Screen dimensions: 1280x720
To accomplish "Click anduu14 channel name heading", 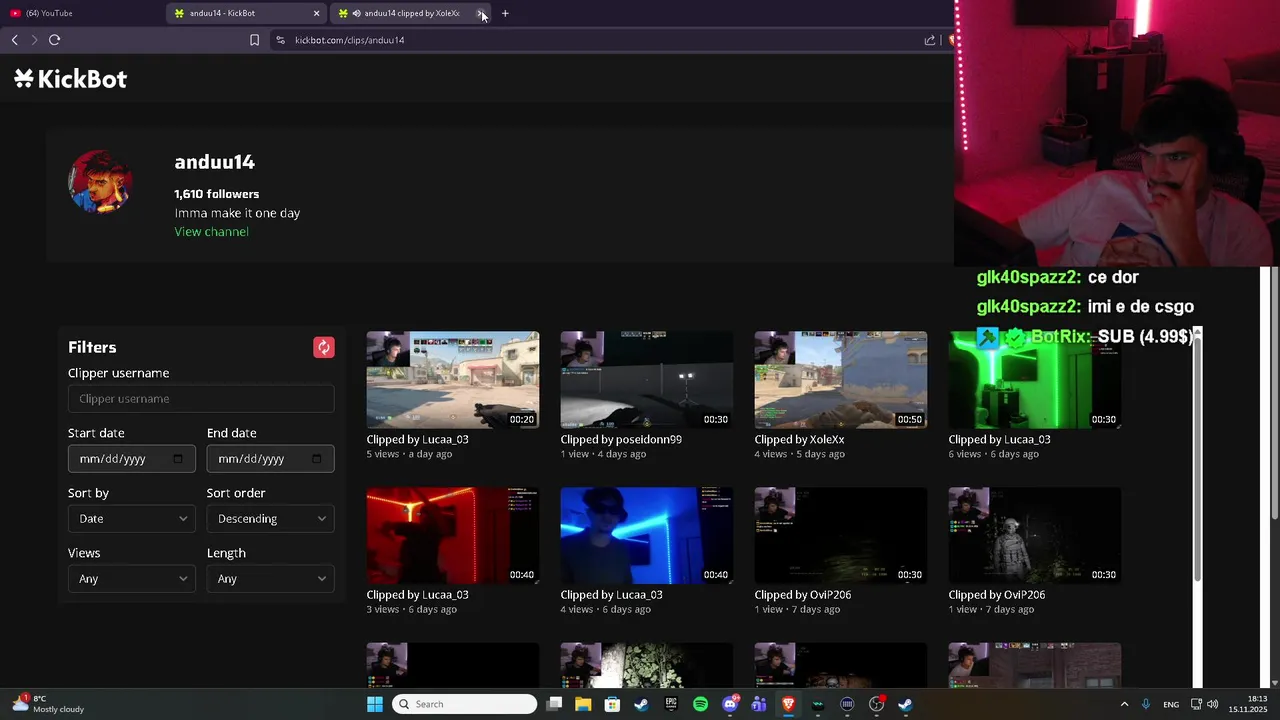I will (214, 162).
